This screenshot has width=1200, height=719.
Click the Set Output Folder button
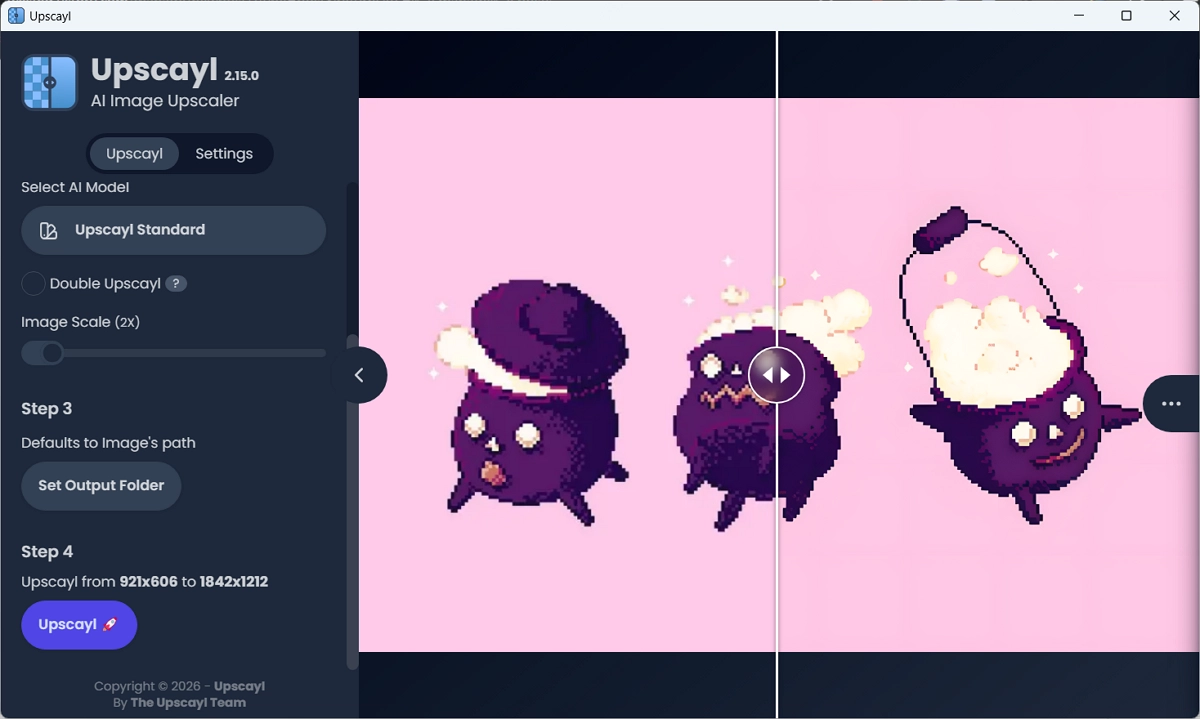[101, 486]
